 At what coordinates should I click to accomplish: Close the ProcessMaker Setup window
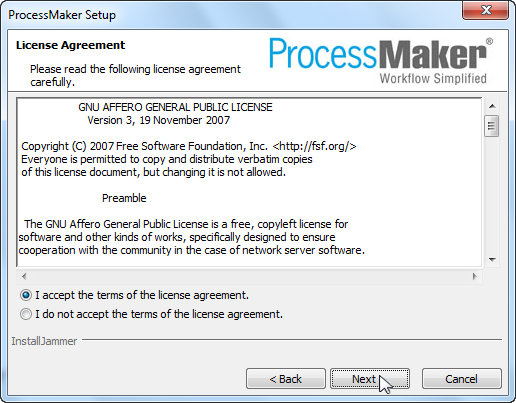click(x=486, y=10)
